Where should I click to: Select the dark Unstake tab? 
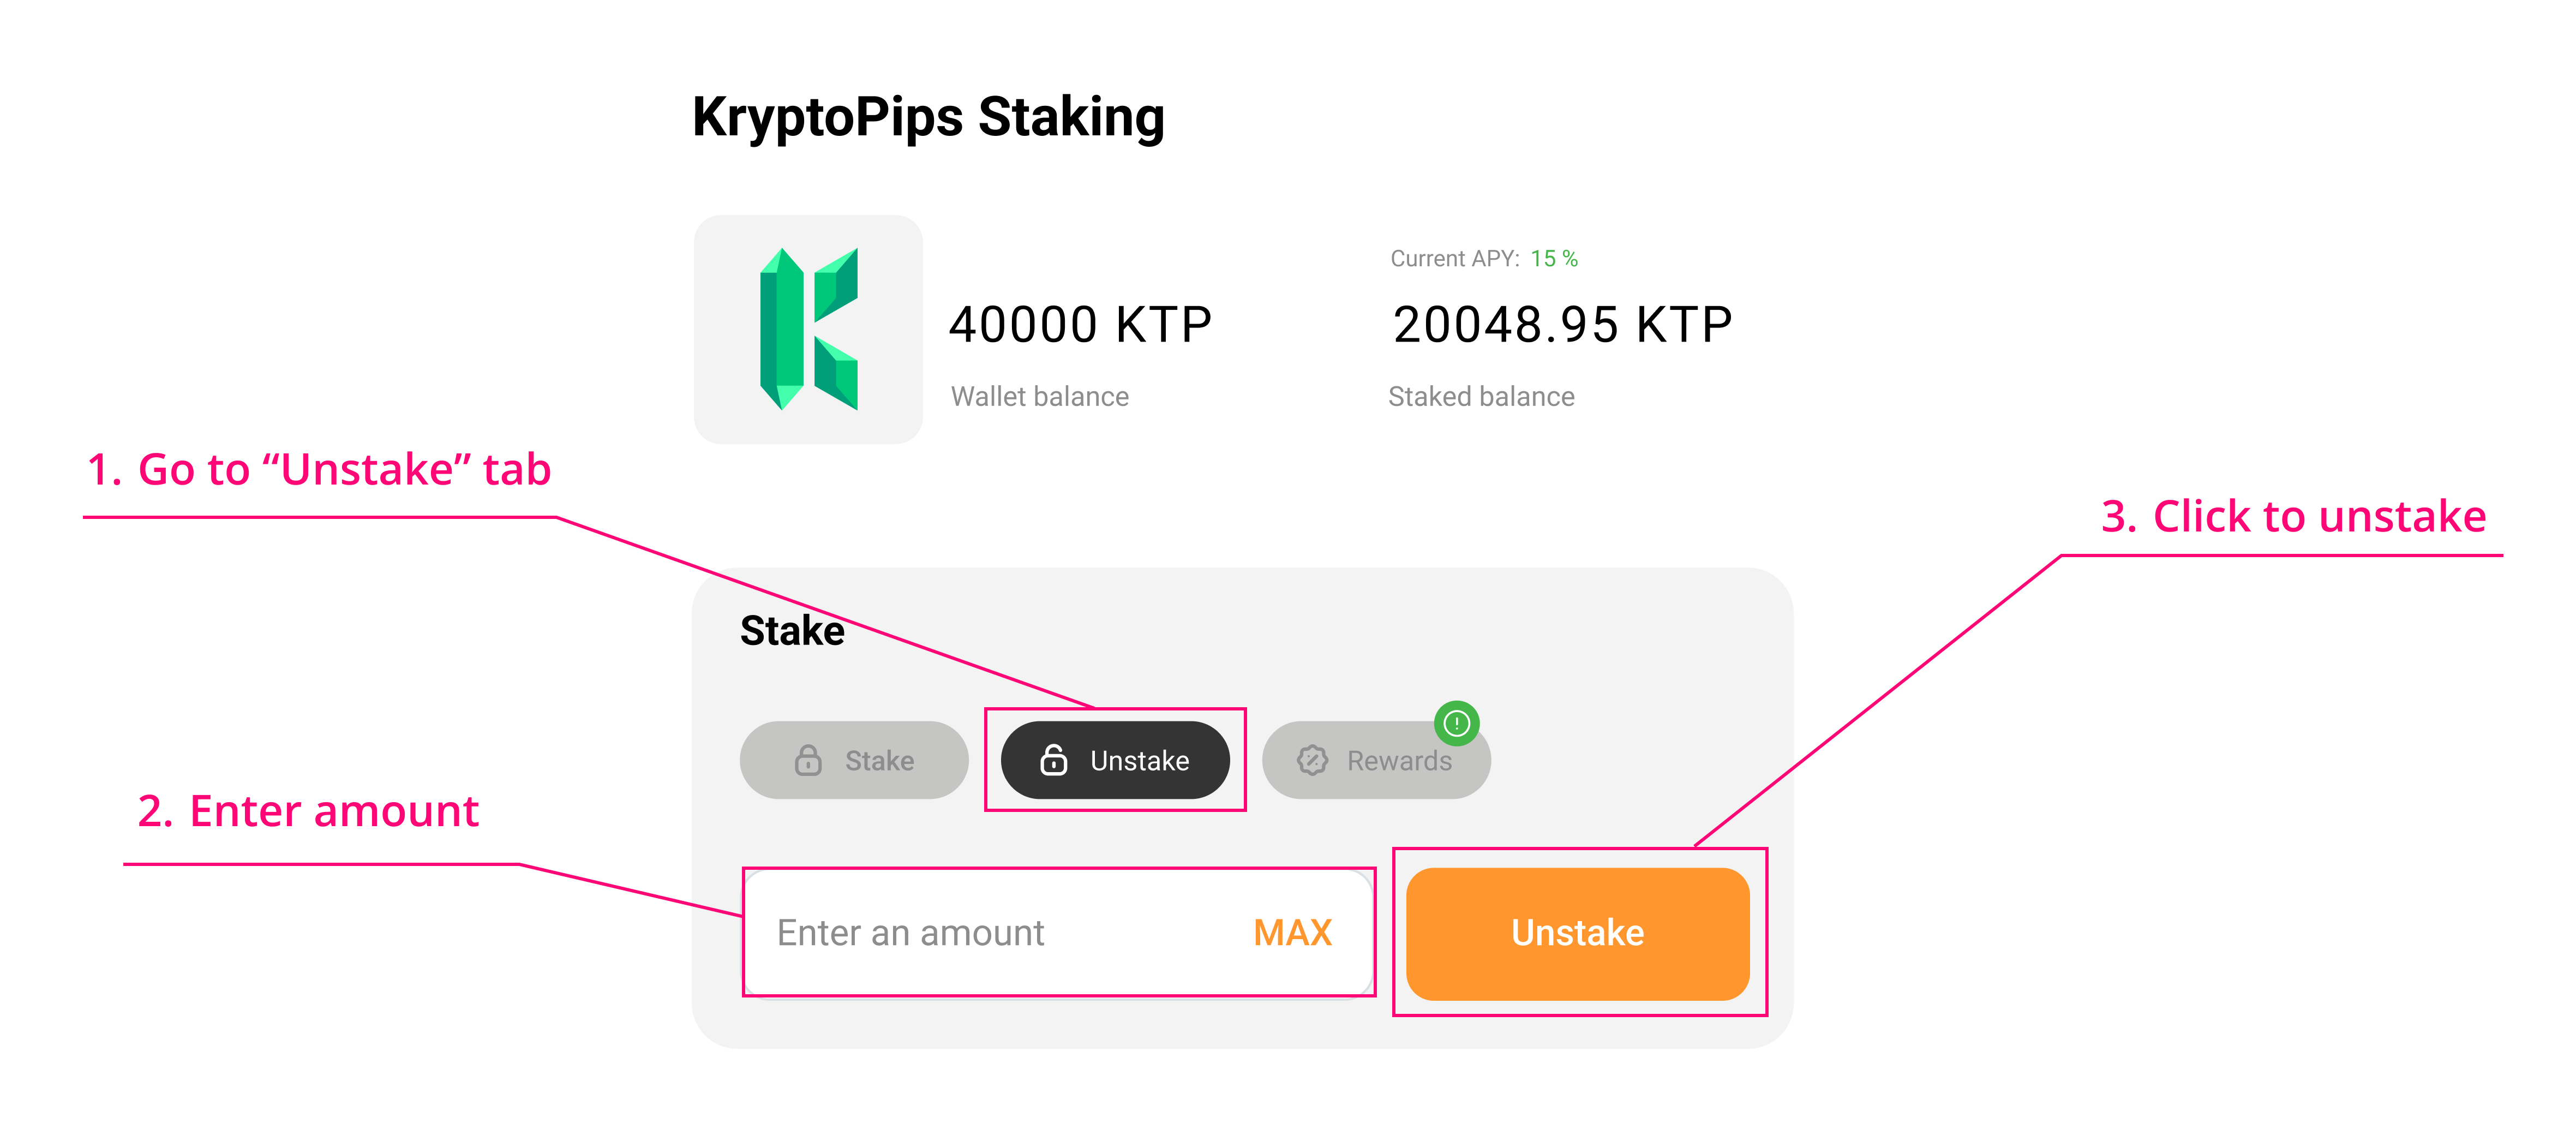(1115, 760)
